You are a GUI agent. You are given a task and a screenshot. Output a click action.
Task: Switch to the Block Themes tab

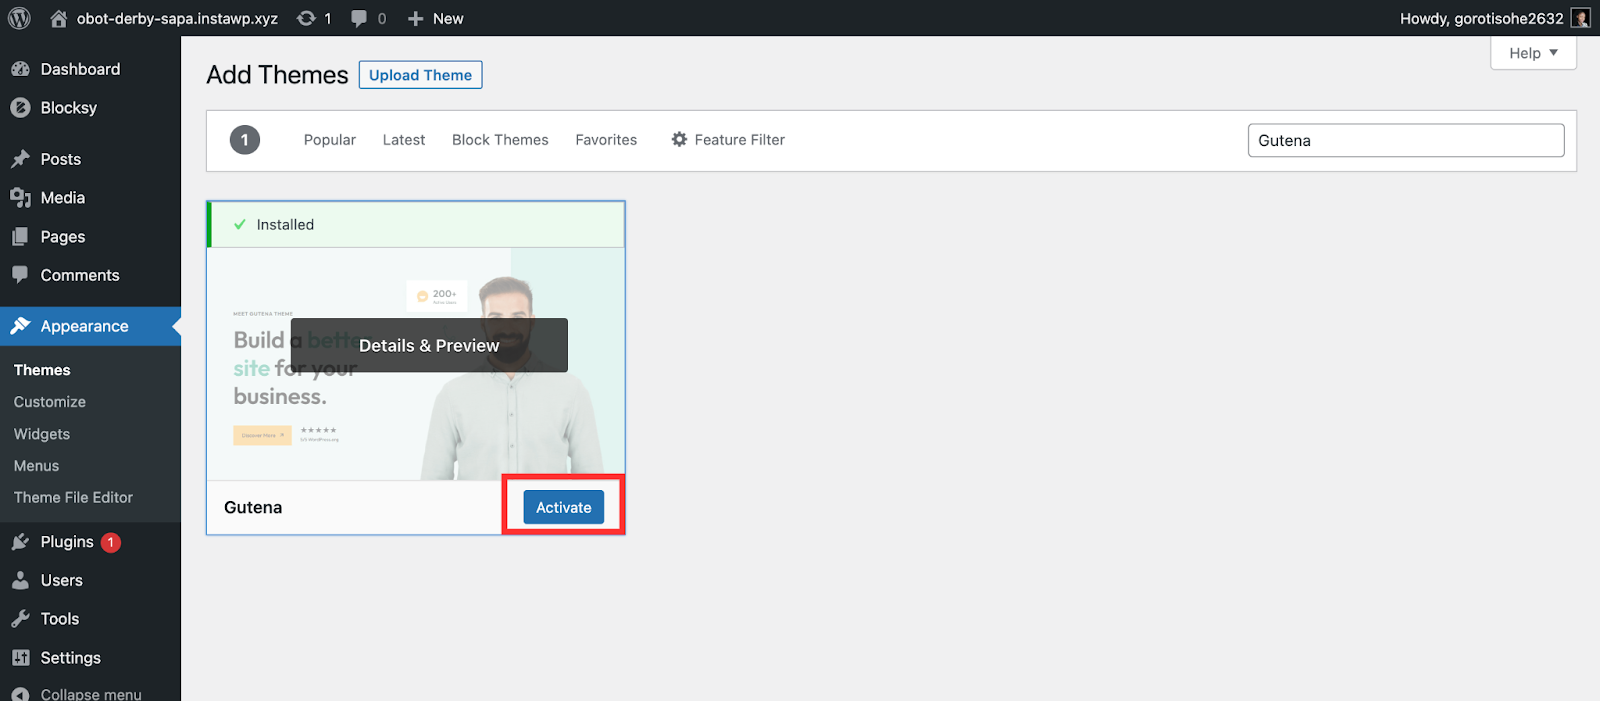coord(500,140)
